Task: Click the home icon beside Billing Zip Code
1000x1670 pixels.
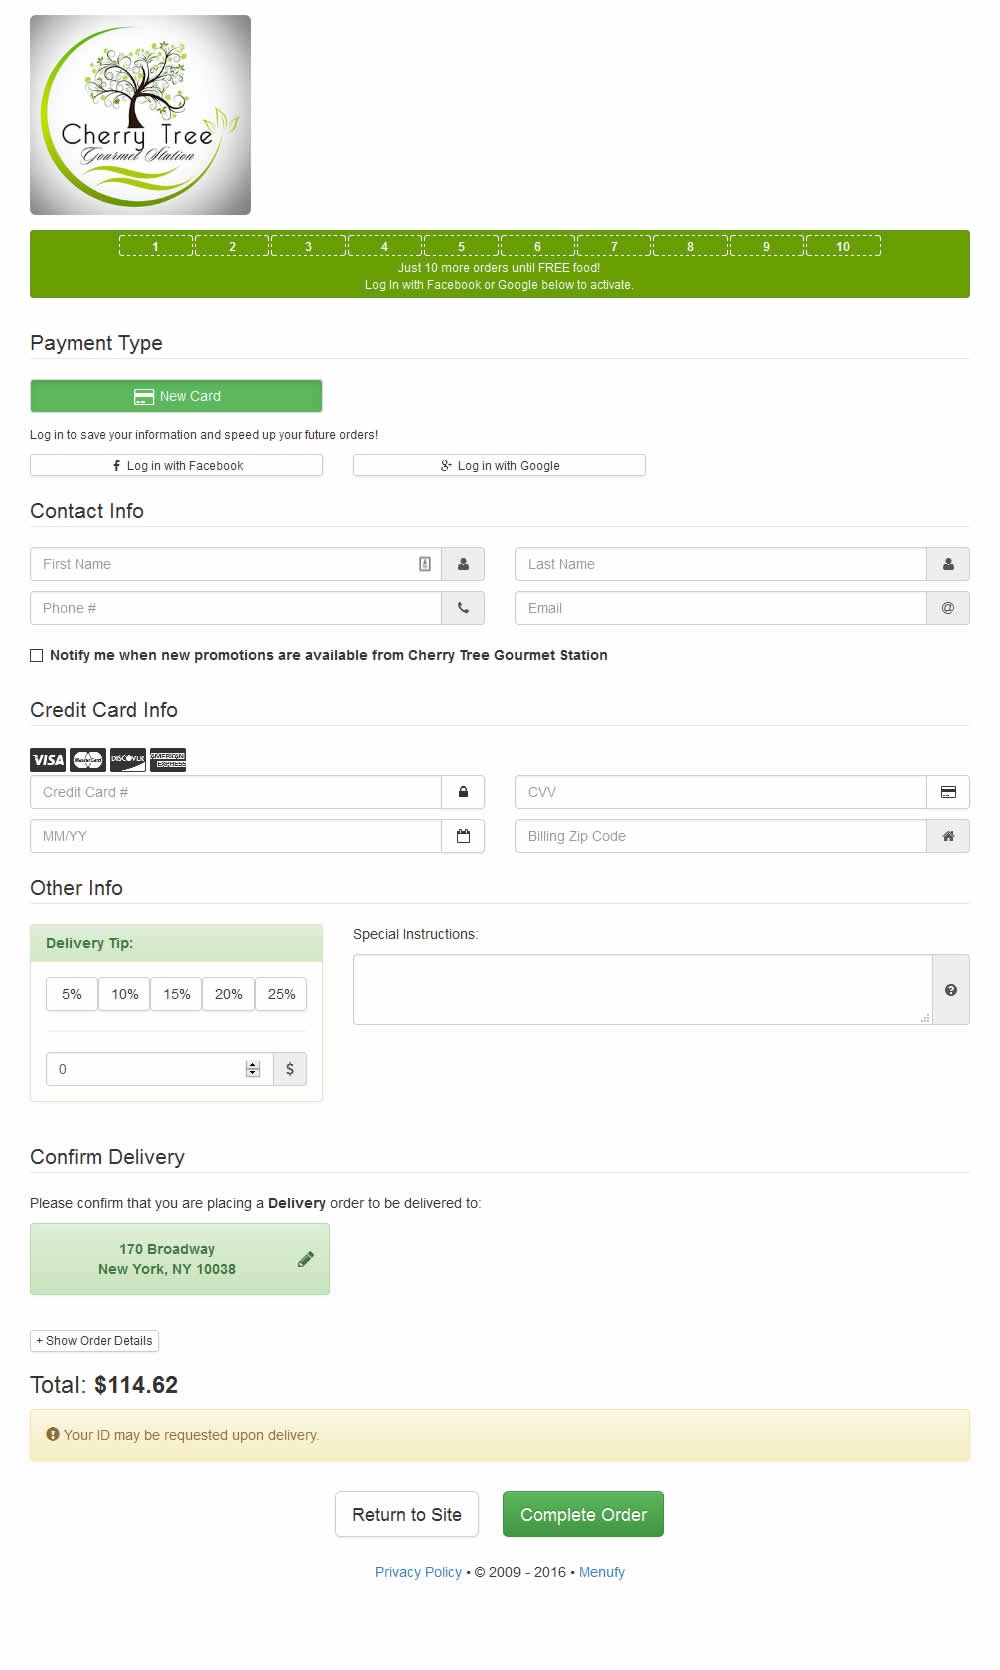Action: pyautogui.click(x=947, y=836)
